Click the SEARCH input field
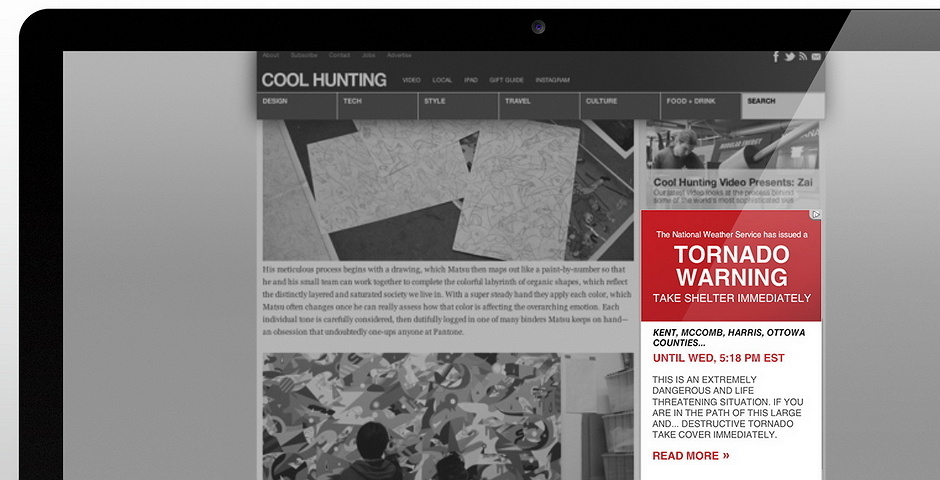The width and height of the screenshot is (940, 480). click(x=783, y=106)
